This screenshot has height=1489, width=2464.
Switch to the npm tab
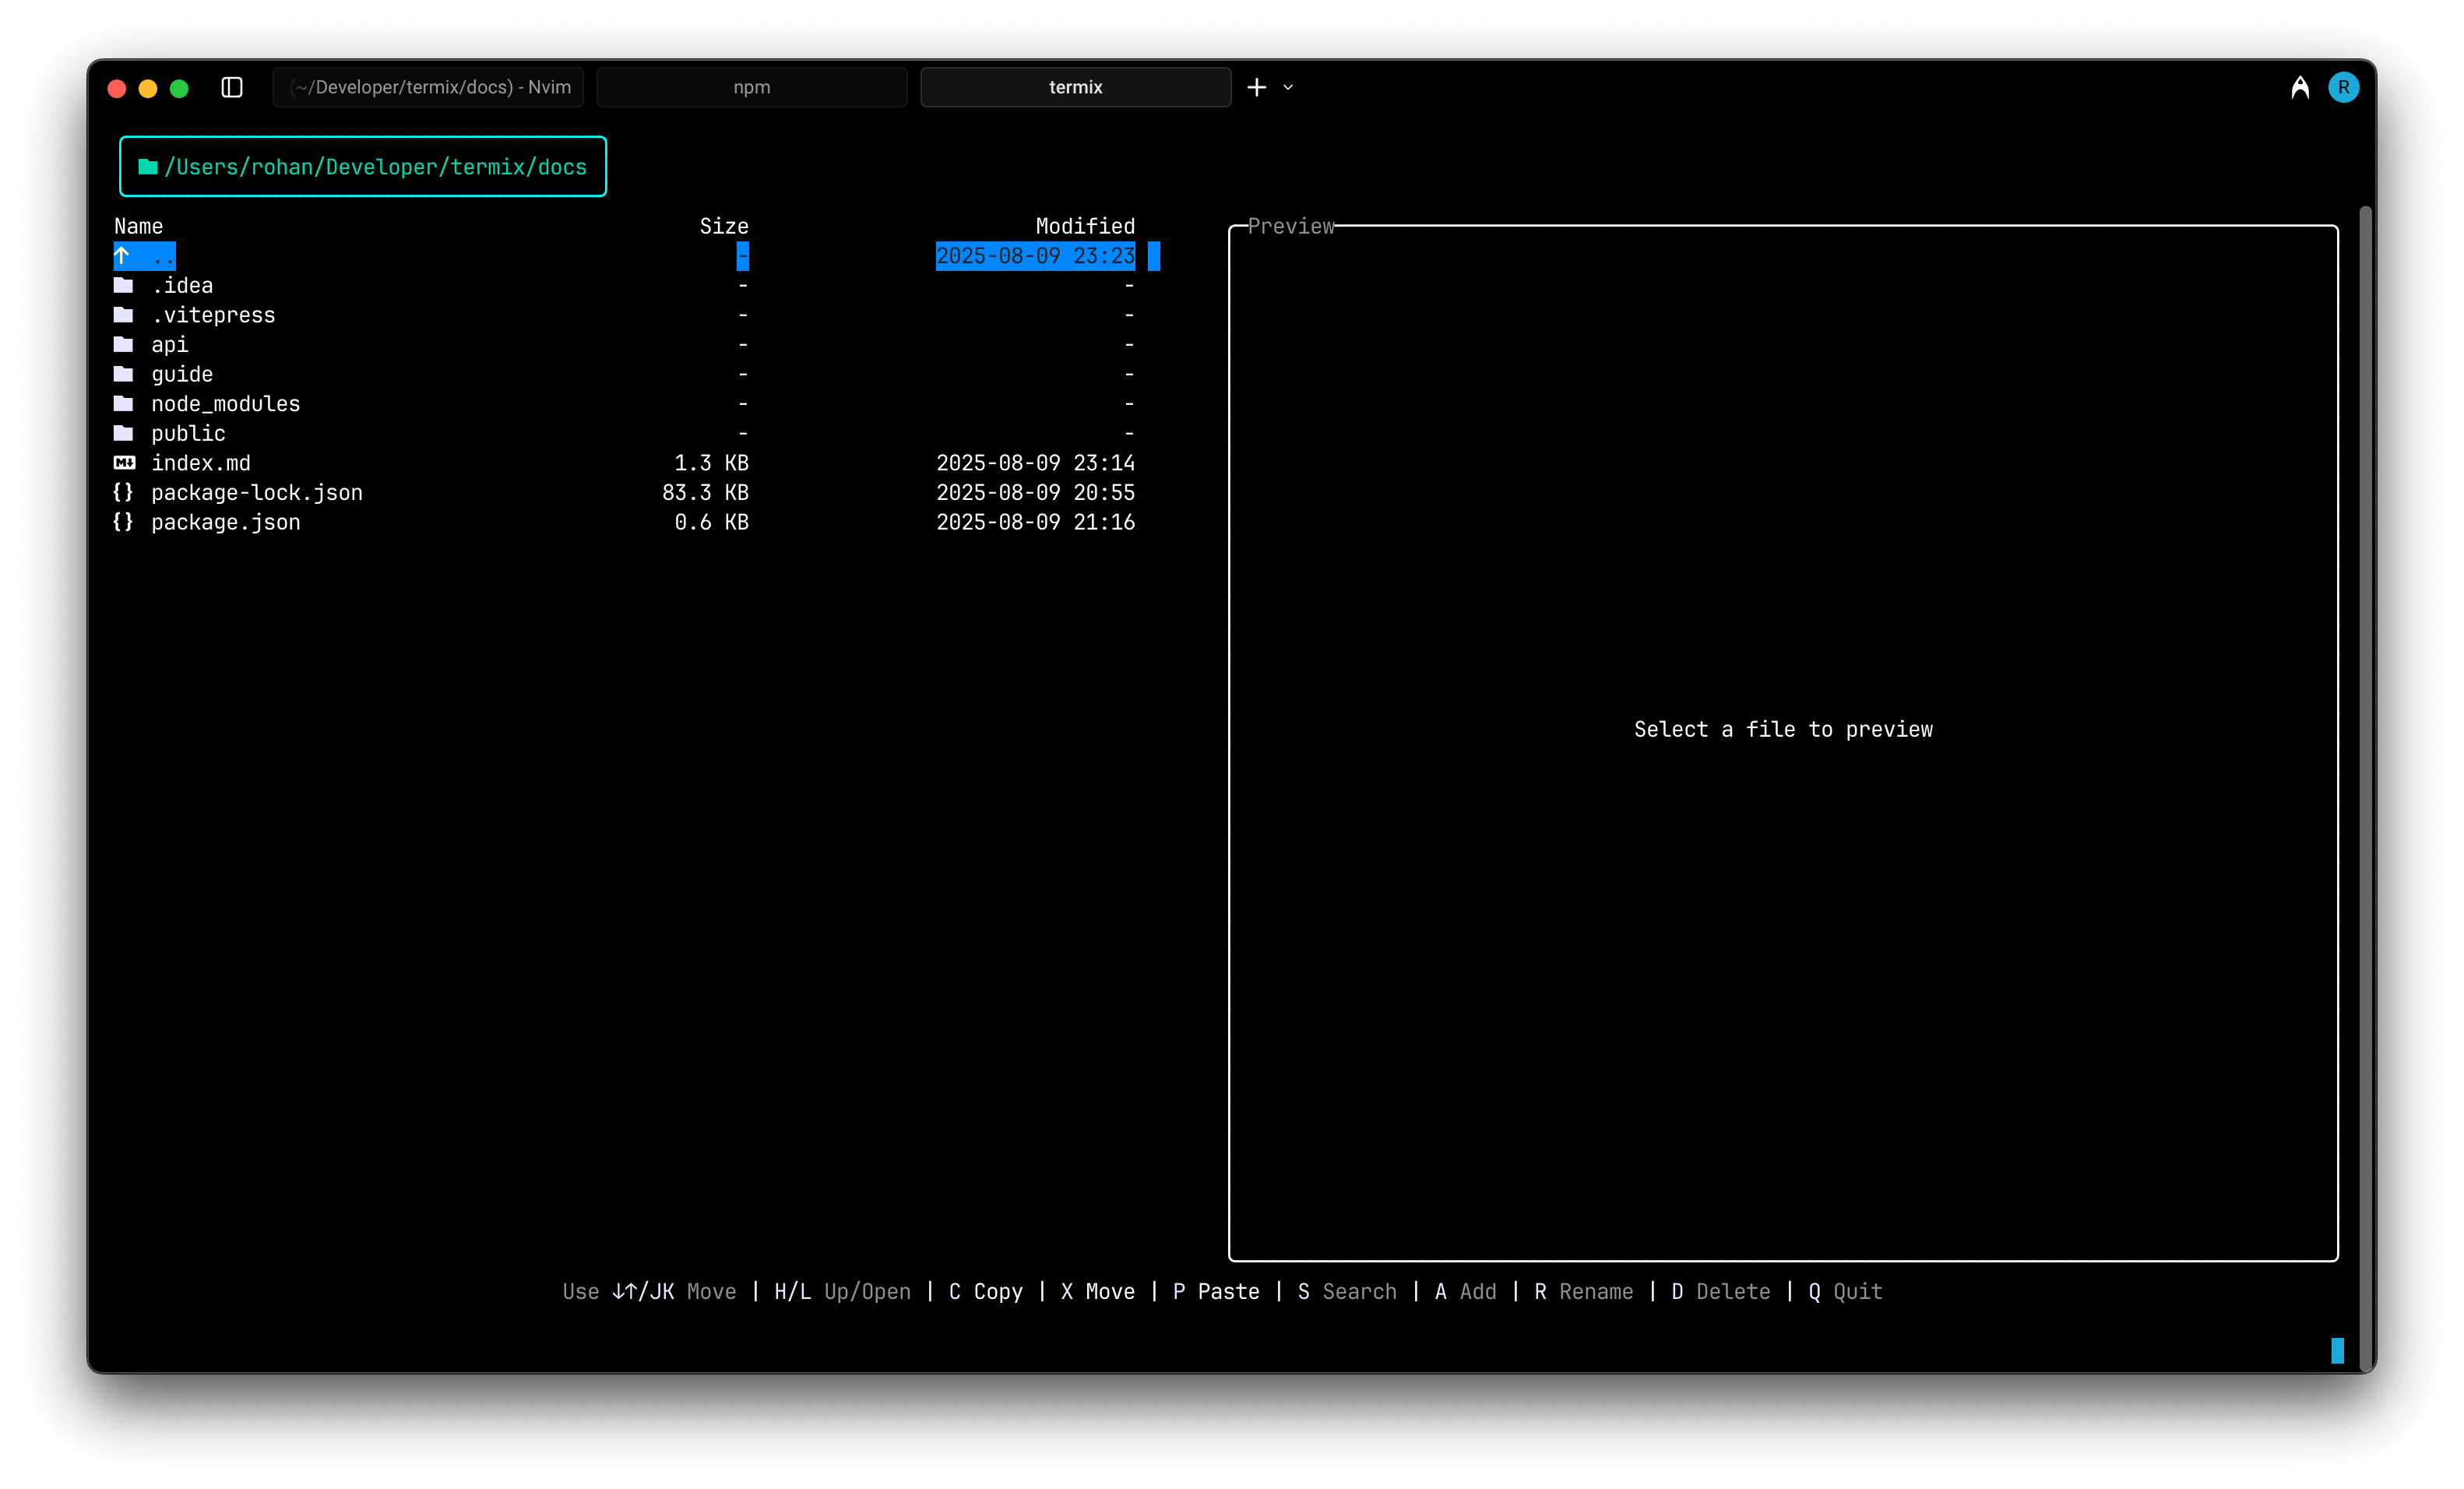(x=752, y=87)
